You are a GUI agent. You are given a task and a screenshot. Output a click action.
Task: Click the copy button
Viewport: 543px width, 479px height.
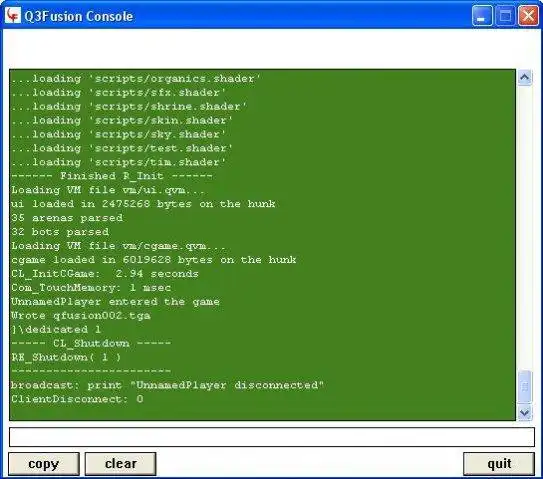44,464
